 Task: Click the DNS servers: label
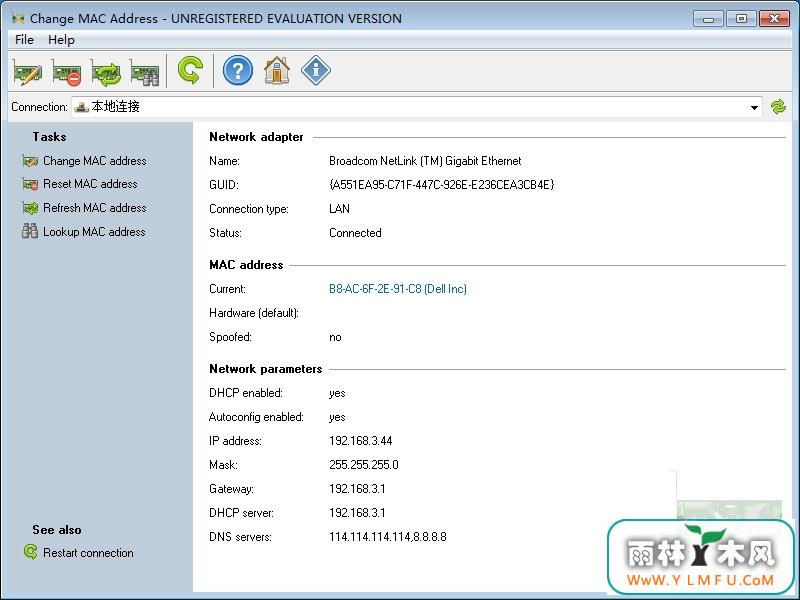(240, 537)
